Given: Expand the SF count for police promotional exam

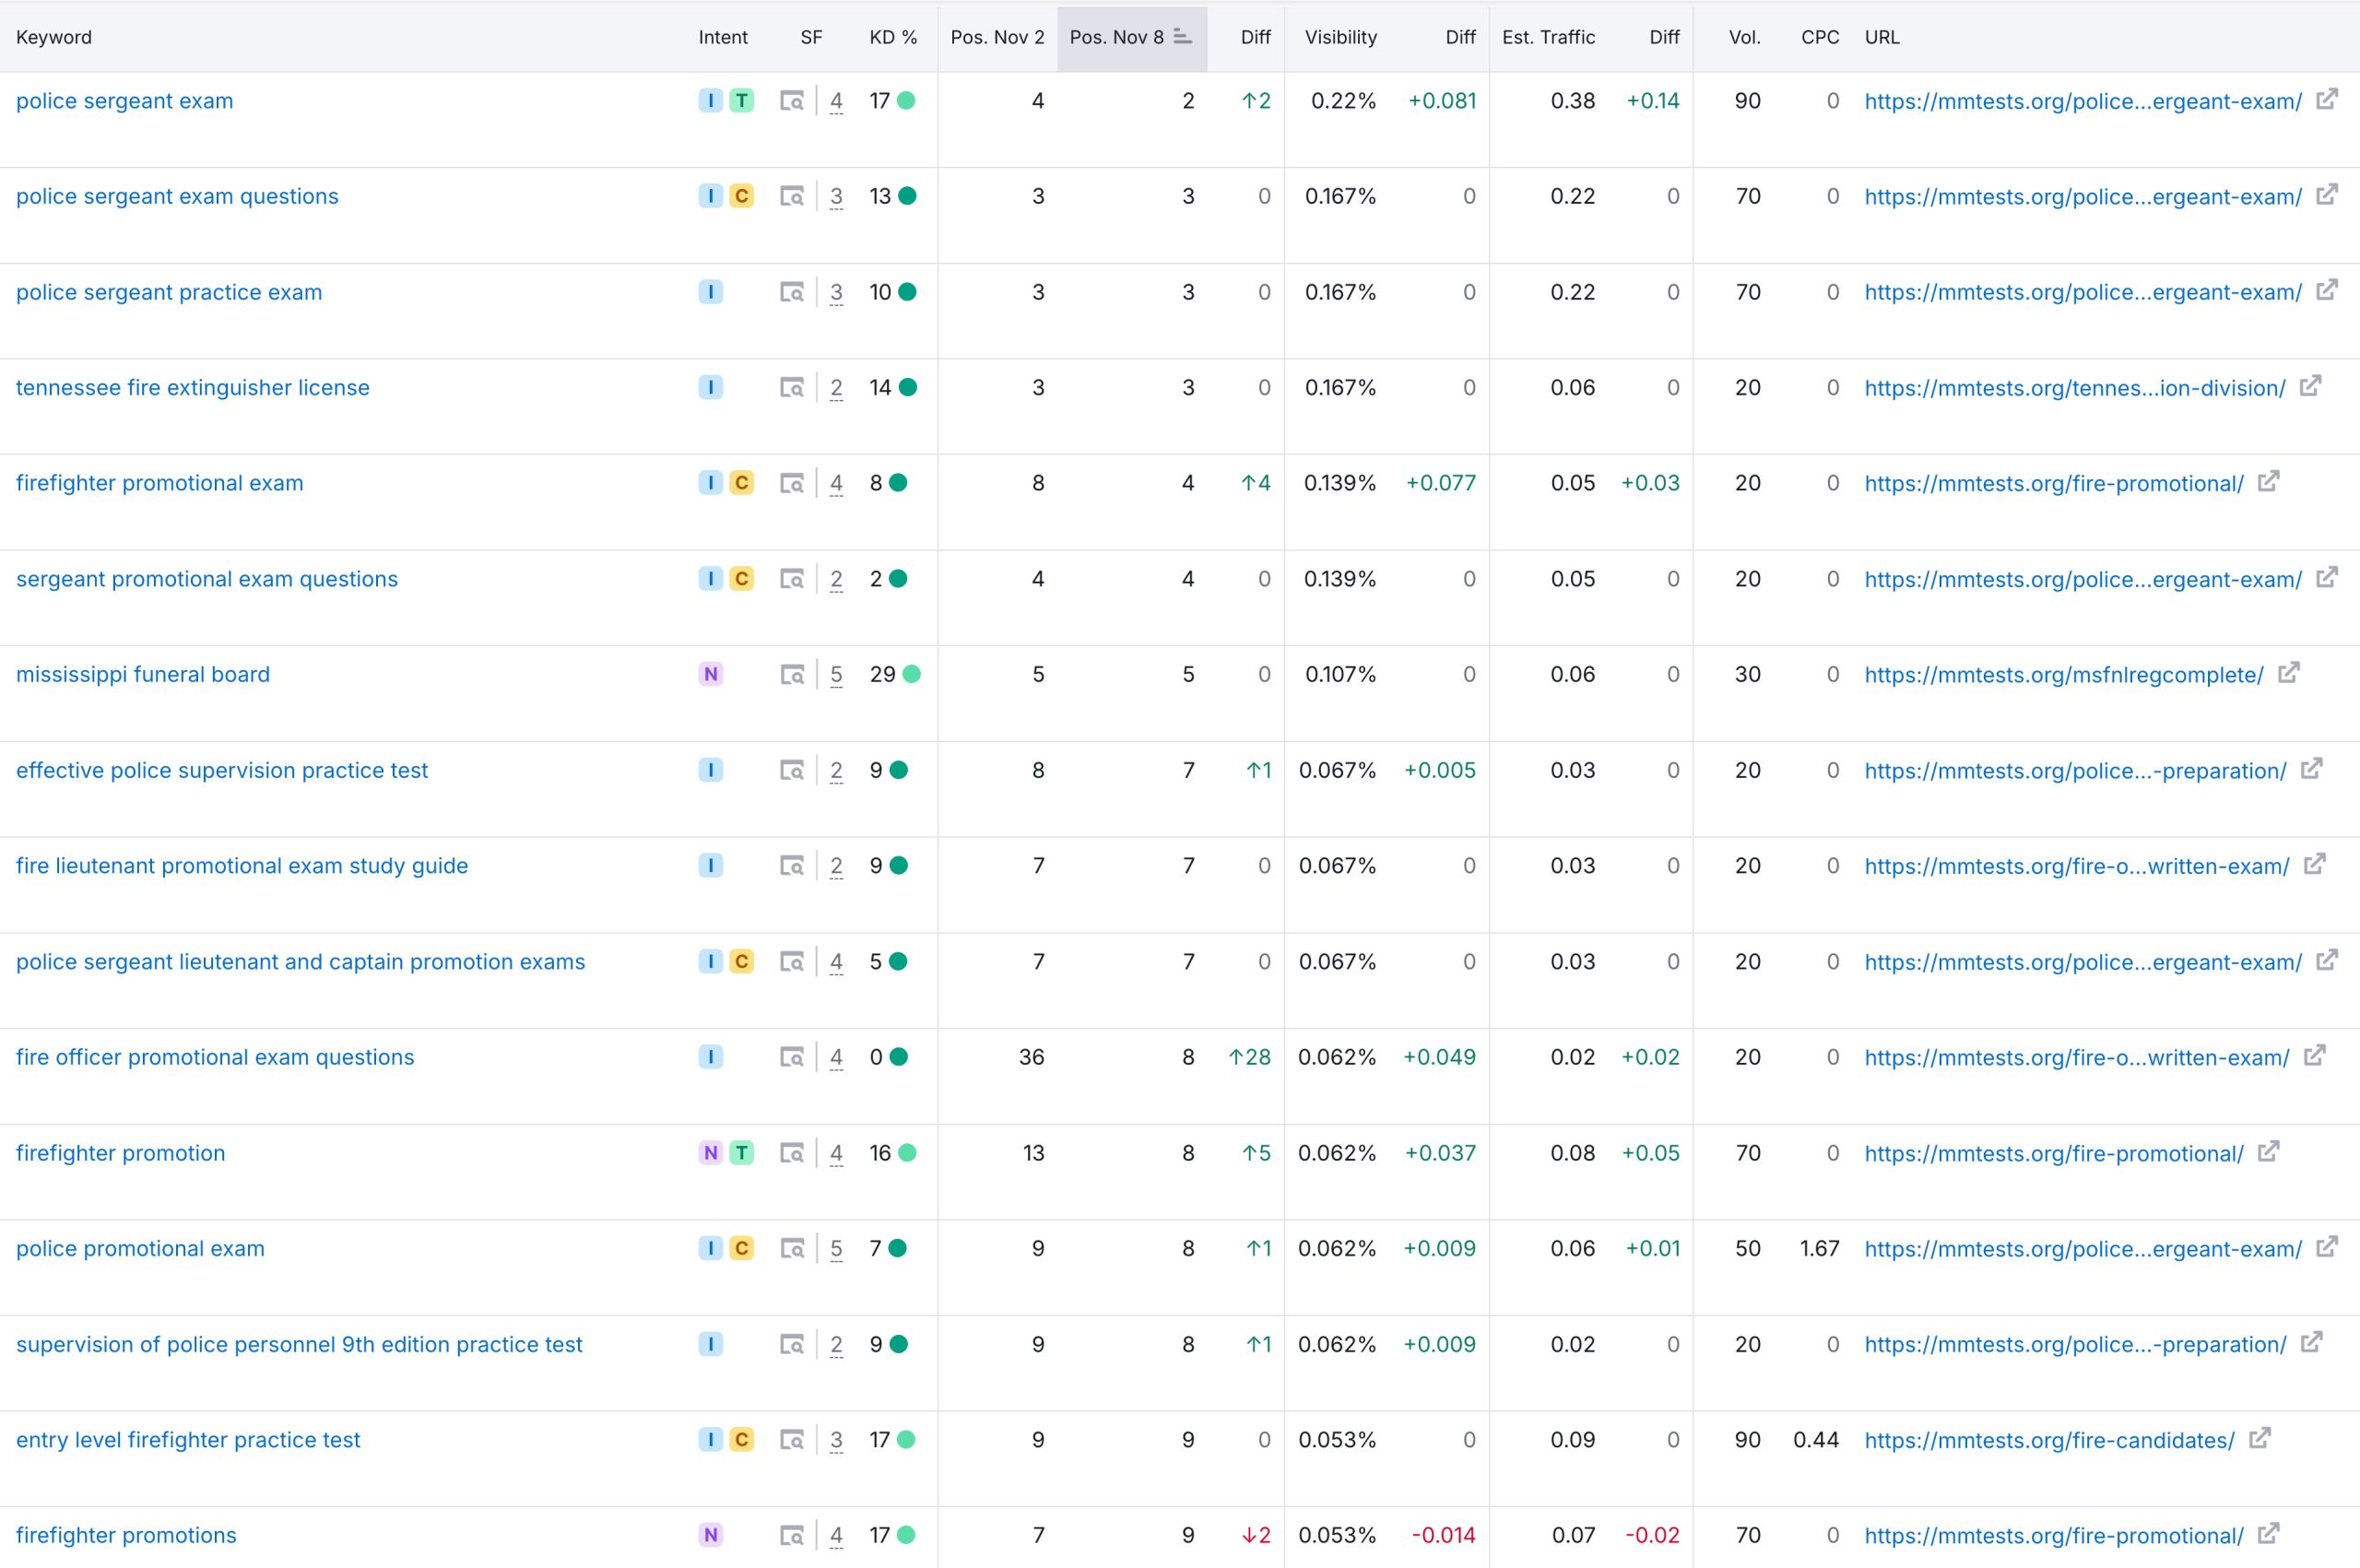Looking at the screenshot, I should [x=835, y=1248].
